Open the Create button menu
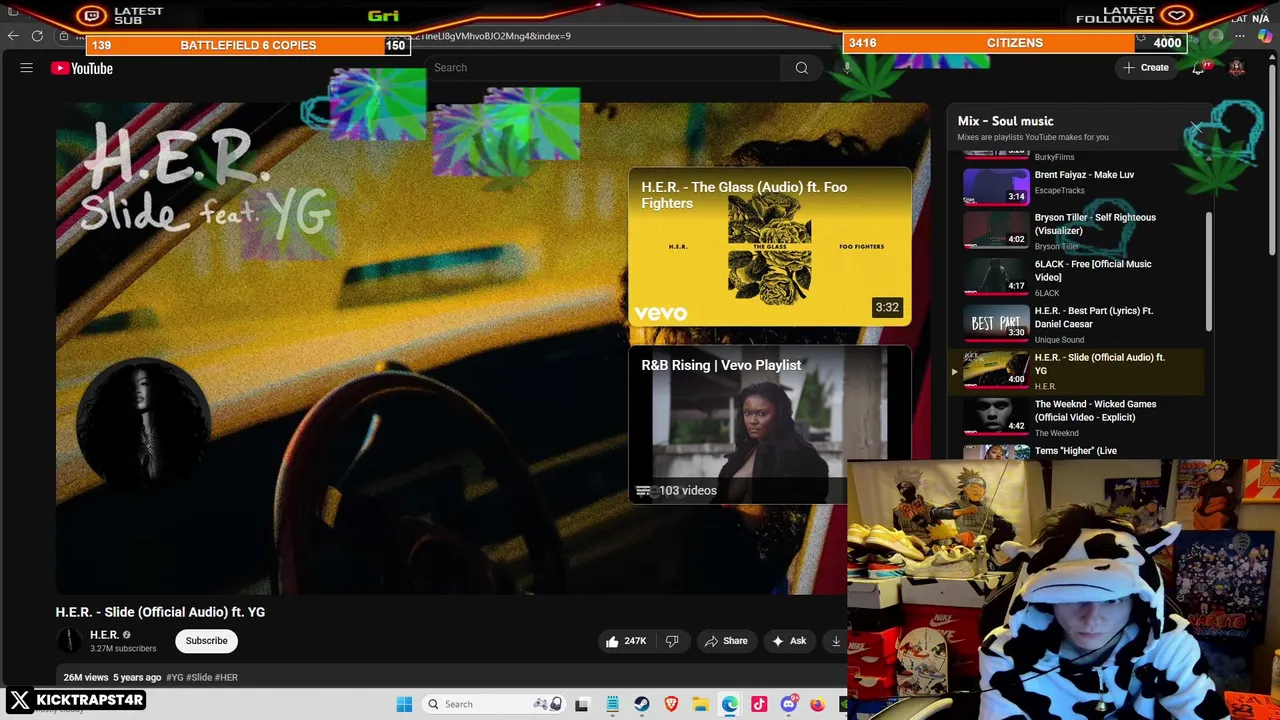The image size is (1280, 720). (x=1146, y=68)
